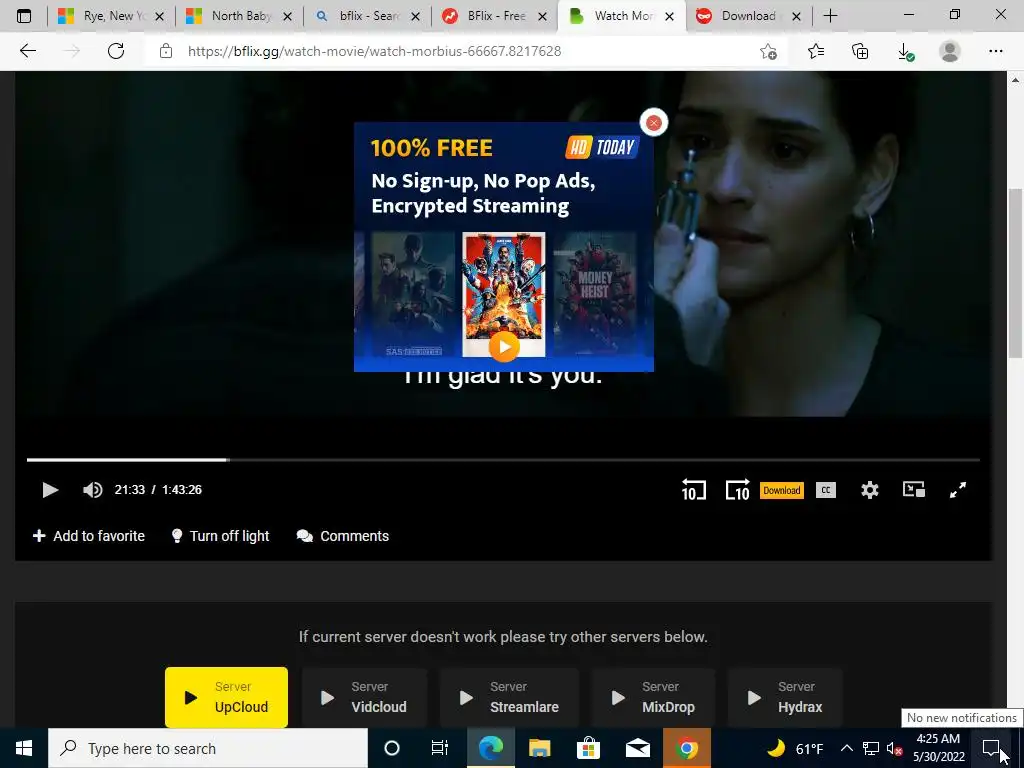This screenshot has width=1024, height=768.
Task: Open profile avatar menu
Action: (x=950, y=51)
